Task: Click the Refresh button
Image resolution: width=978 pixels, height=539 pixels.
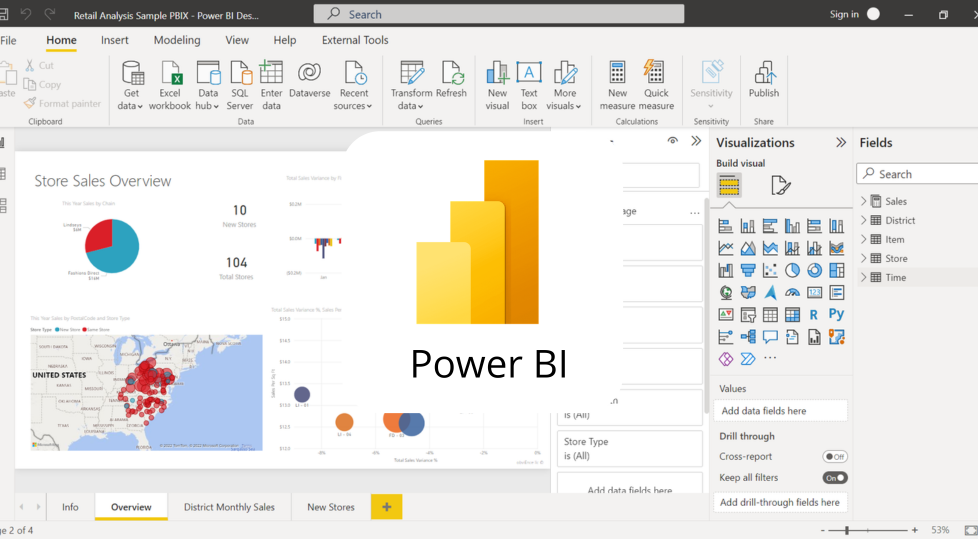Action: point(451,80)
